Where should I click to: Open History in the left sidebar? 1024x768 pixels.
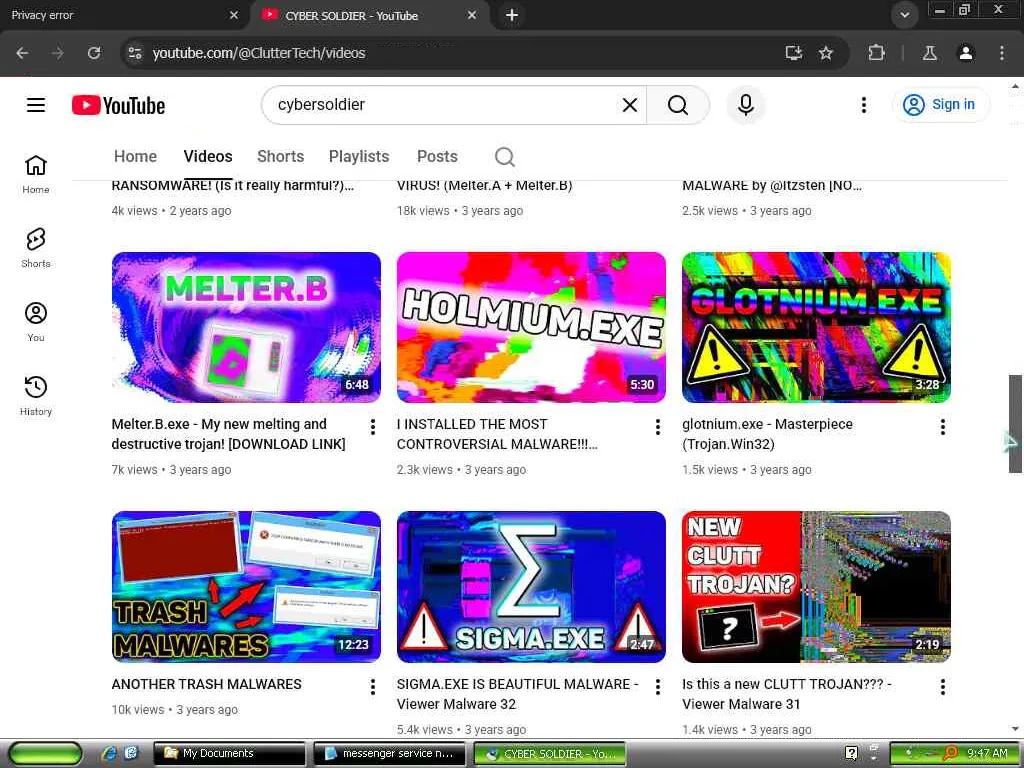(36, 396)
